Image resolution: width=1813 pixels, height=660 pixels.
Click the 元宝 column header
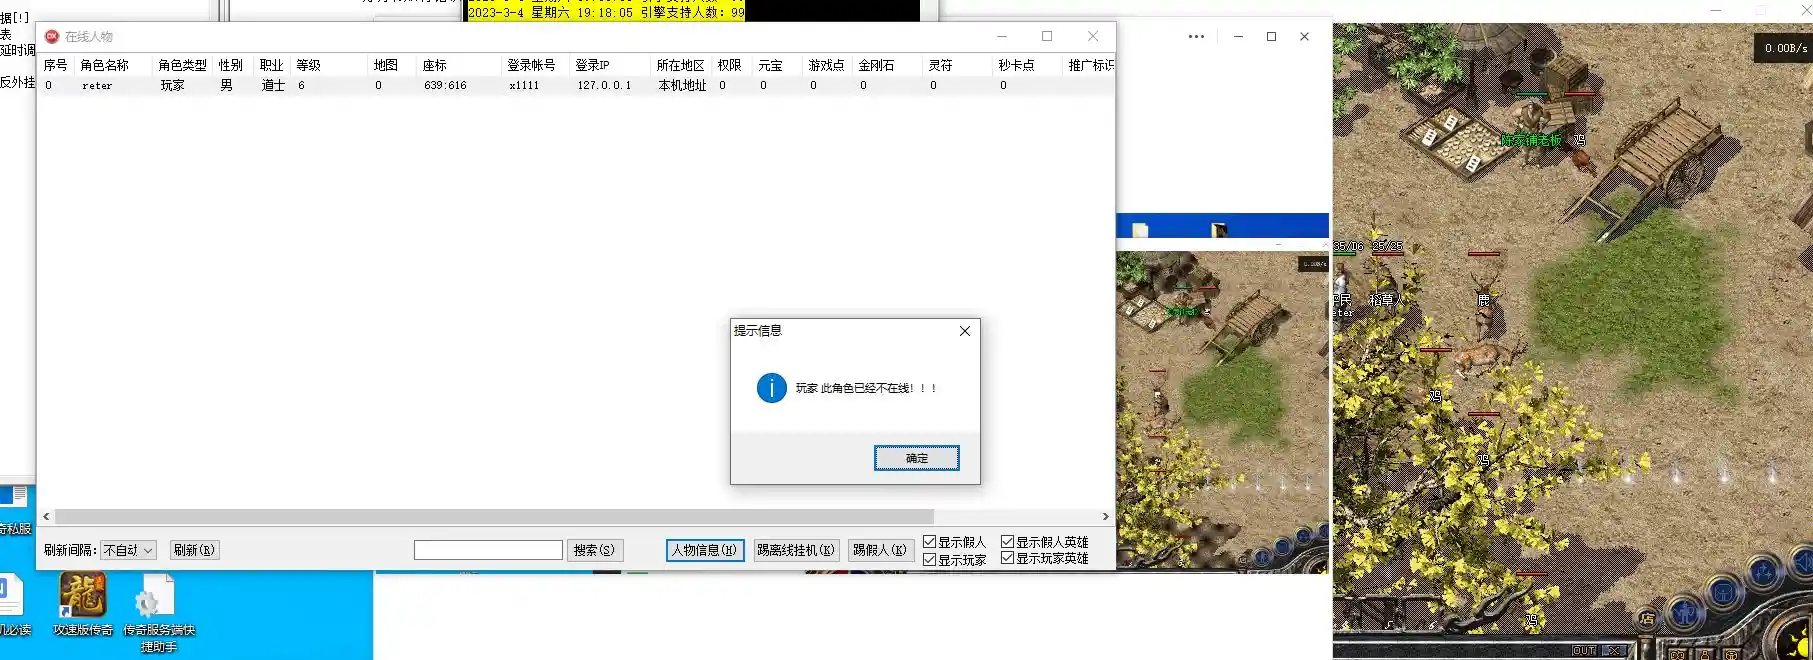pyautogui.click(x=778, y=65)
